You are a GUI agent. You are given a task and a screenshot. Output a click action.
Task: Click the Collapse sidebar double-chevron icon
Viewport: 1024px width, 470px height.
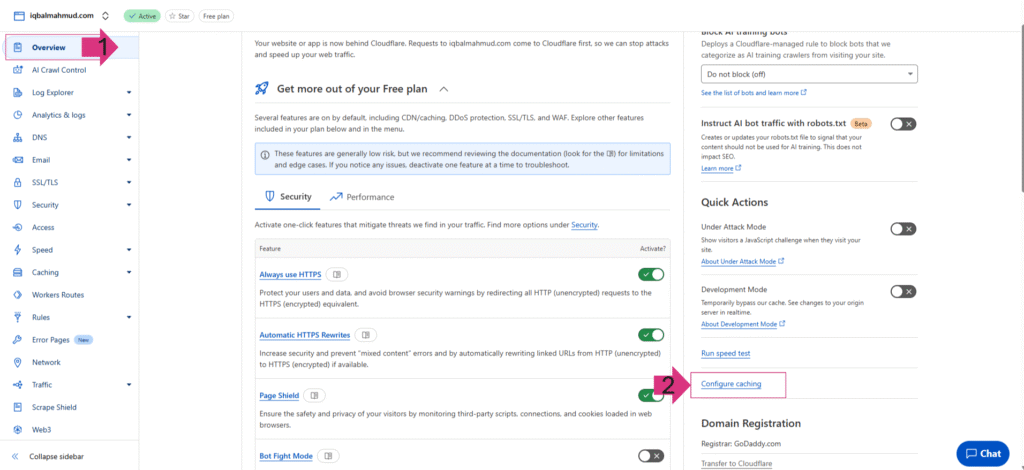coord(16,457)
